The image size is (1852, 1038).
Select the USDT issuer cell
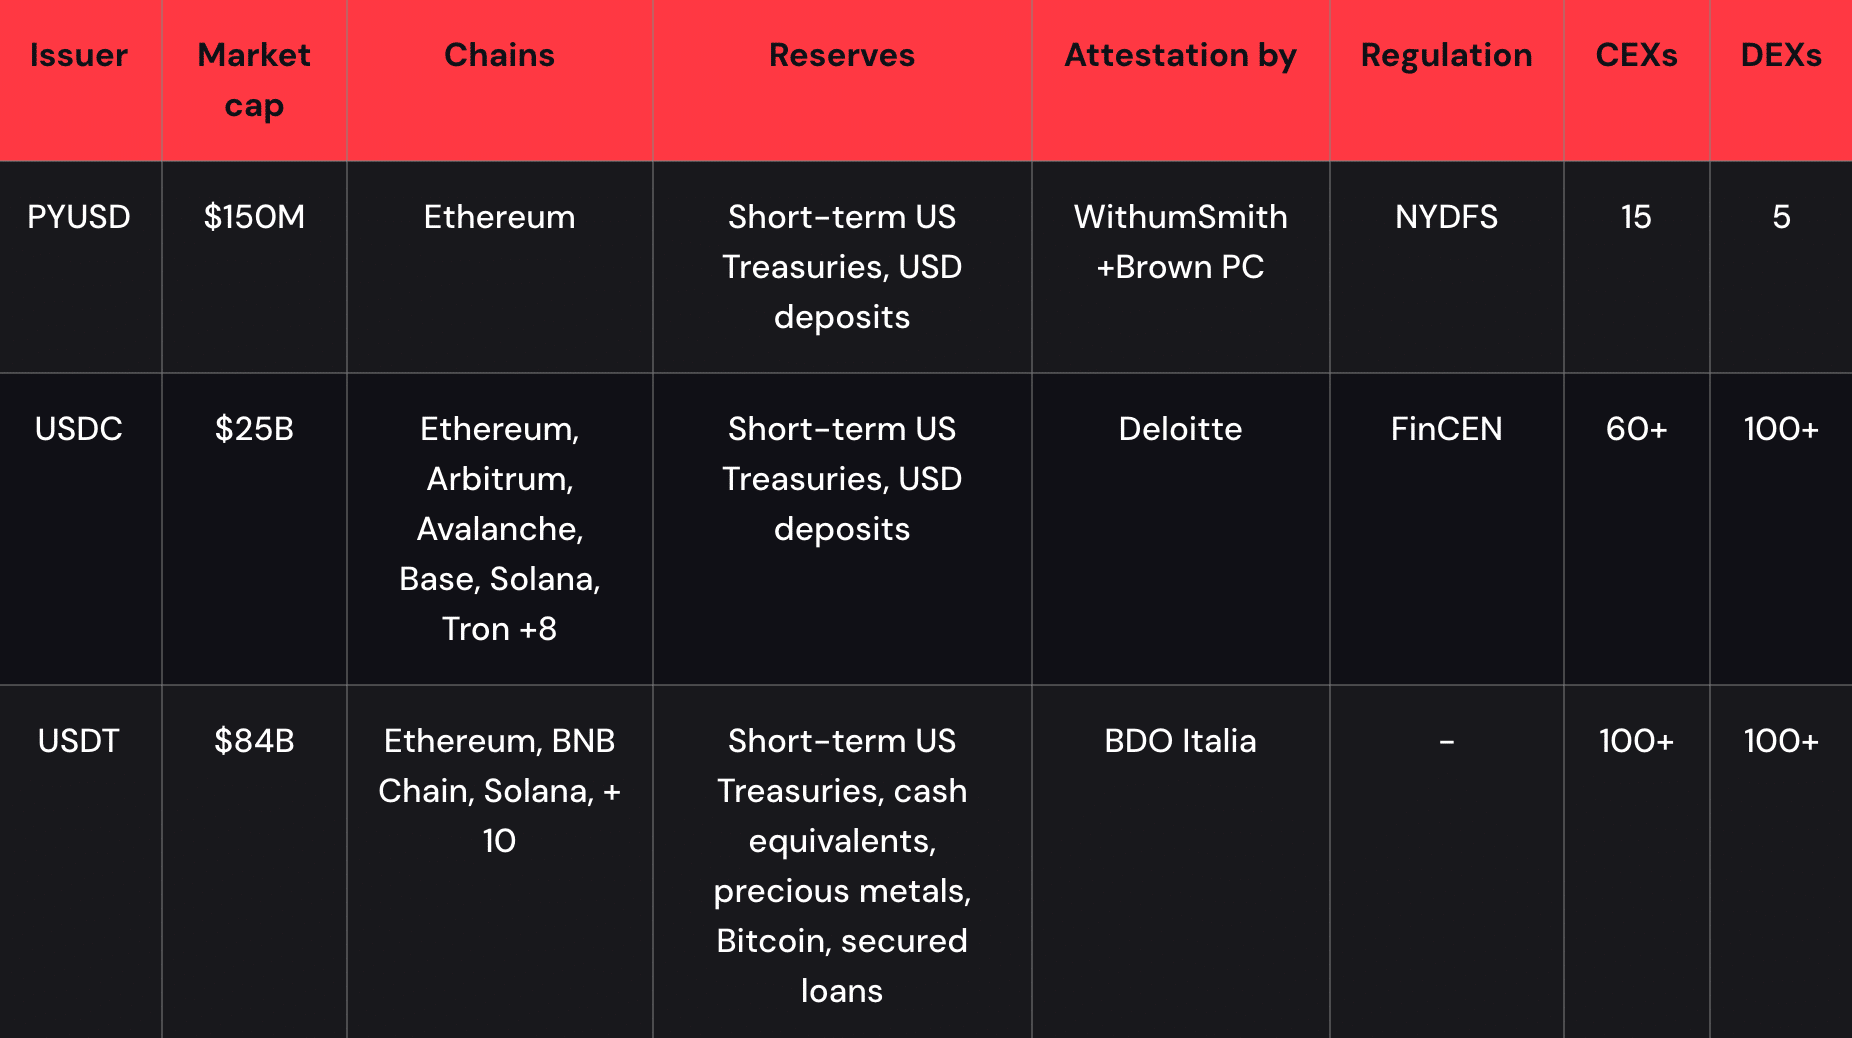coord(79,741)
